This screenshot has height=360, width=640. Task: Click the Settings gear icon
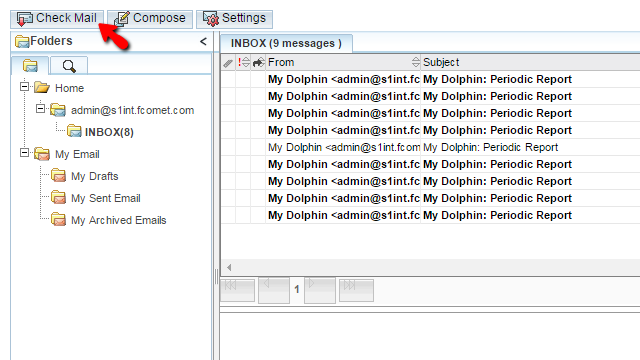pyautogui.click(x=211, y=19)
